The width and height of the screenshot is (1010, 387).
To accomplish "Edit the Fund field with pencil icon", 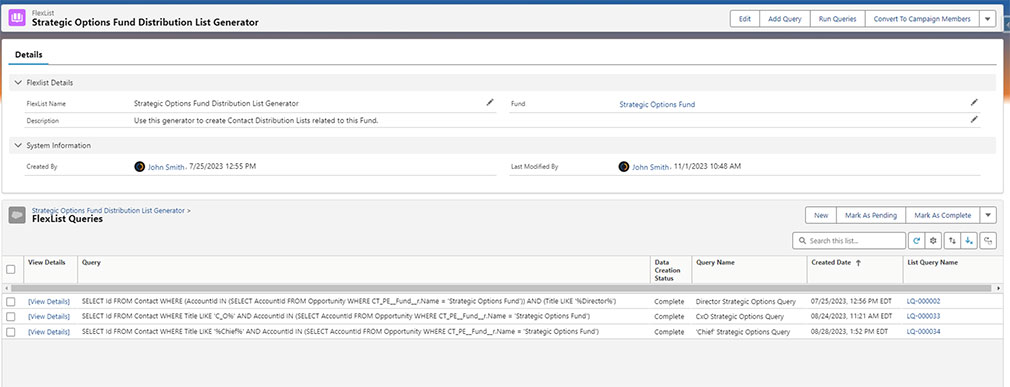I will tap(974, 102).
